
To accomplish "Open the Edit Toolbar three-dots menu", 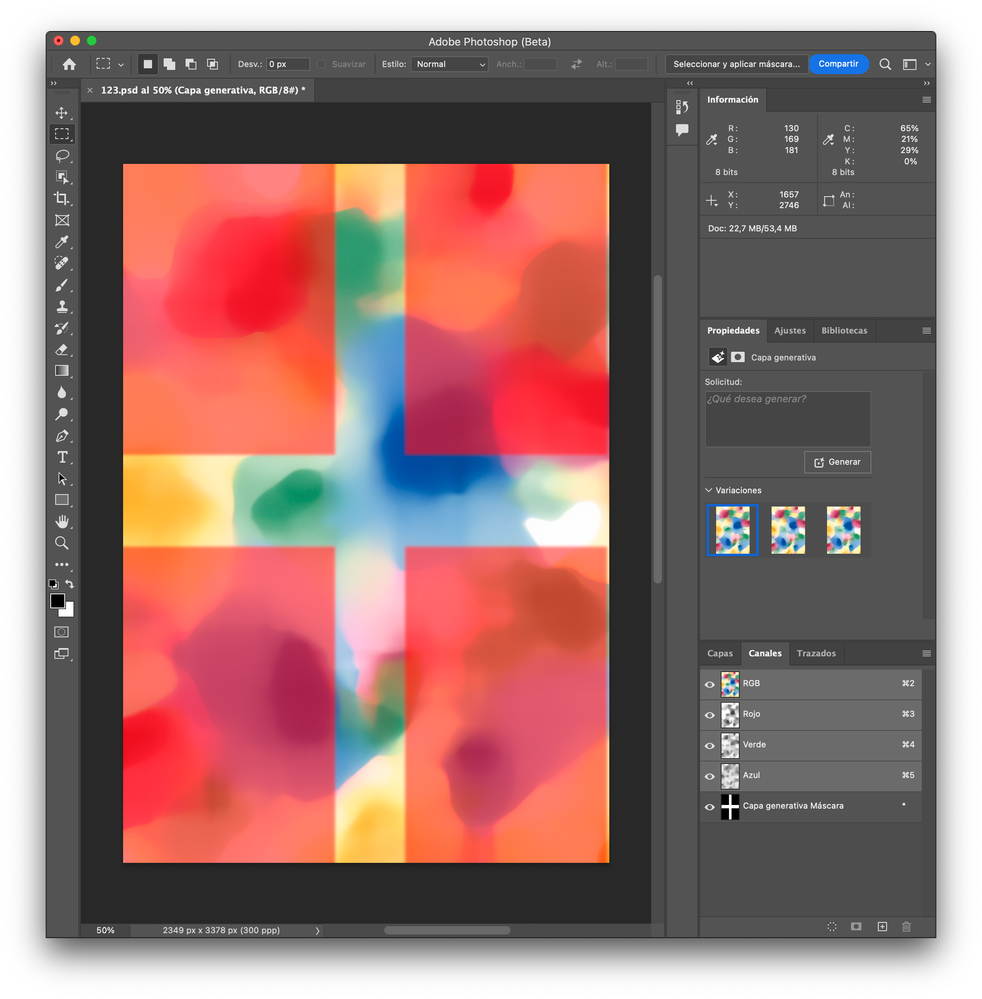I will point(62,564).
